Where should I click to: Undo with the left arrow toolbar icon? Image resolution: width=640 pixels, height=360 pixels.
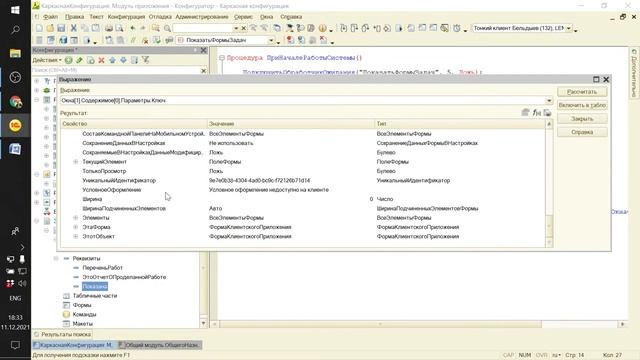pyautogui.click(x=133, y=28)
